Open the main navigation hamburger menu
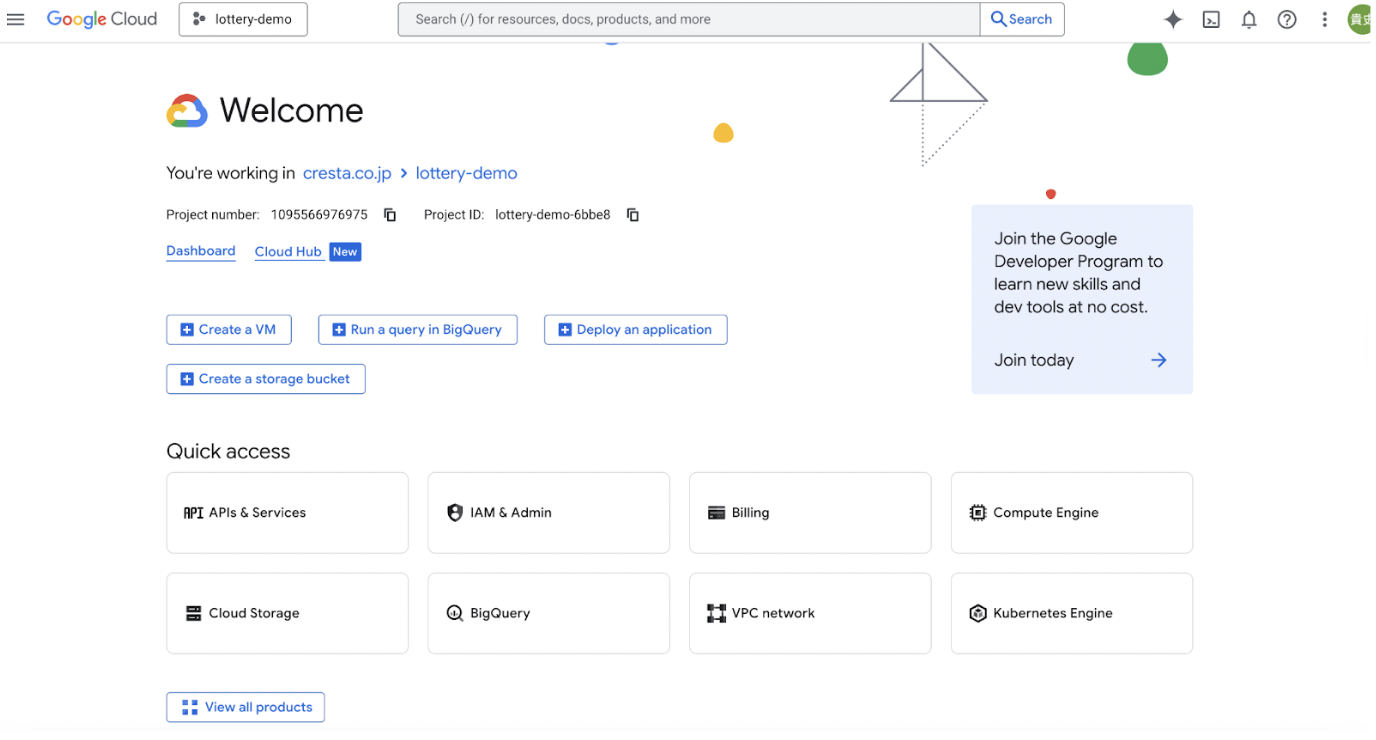The height and width of the screenshot is (740, 1376). (x=15, y=19)
